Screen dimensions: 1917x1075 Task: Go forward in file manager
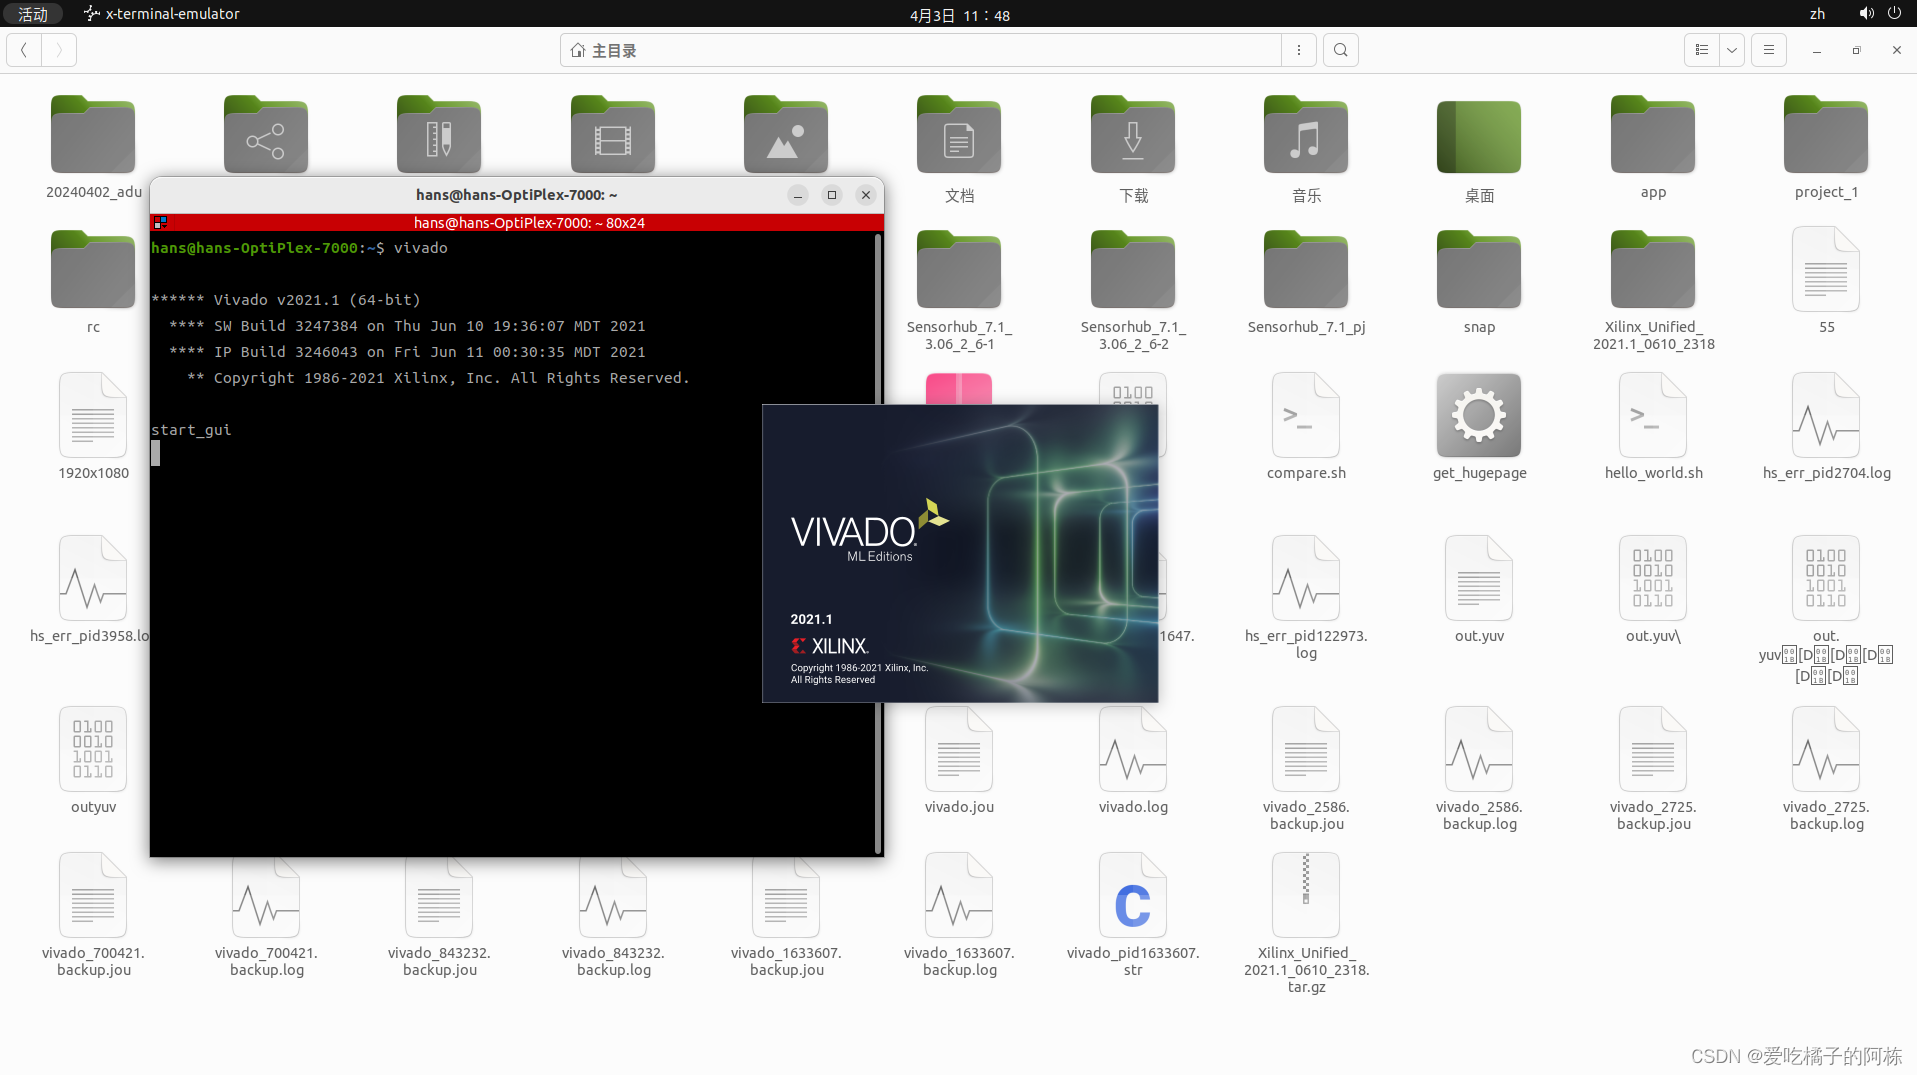click(59, 50)
